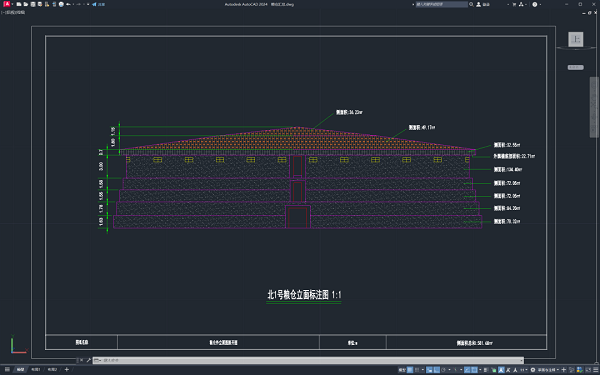Switch to the 布局2 layout tab

coord(52,370)
